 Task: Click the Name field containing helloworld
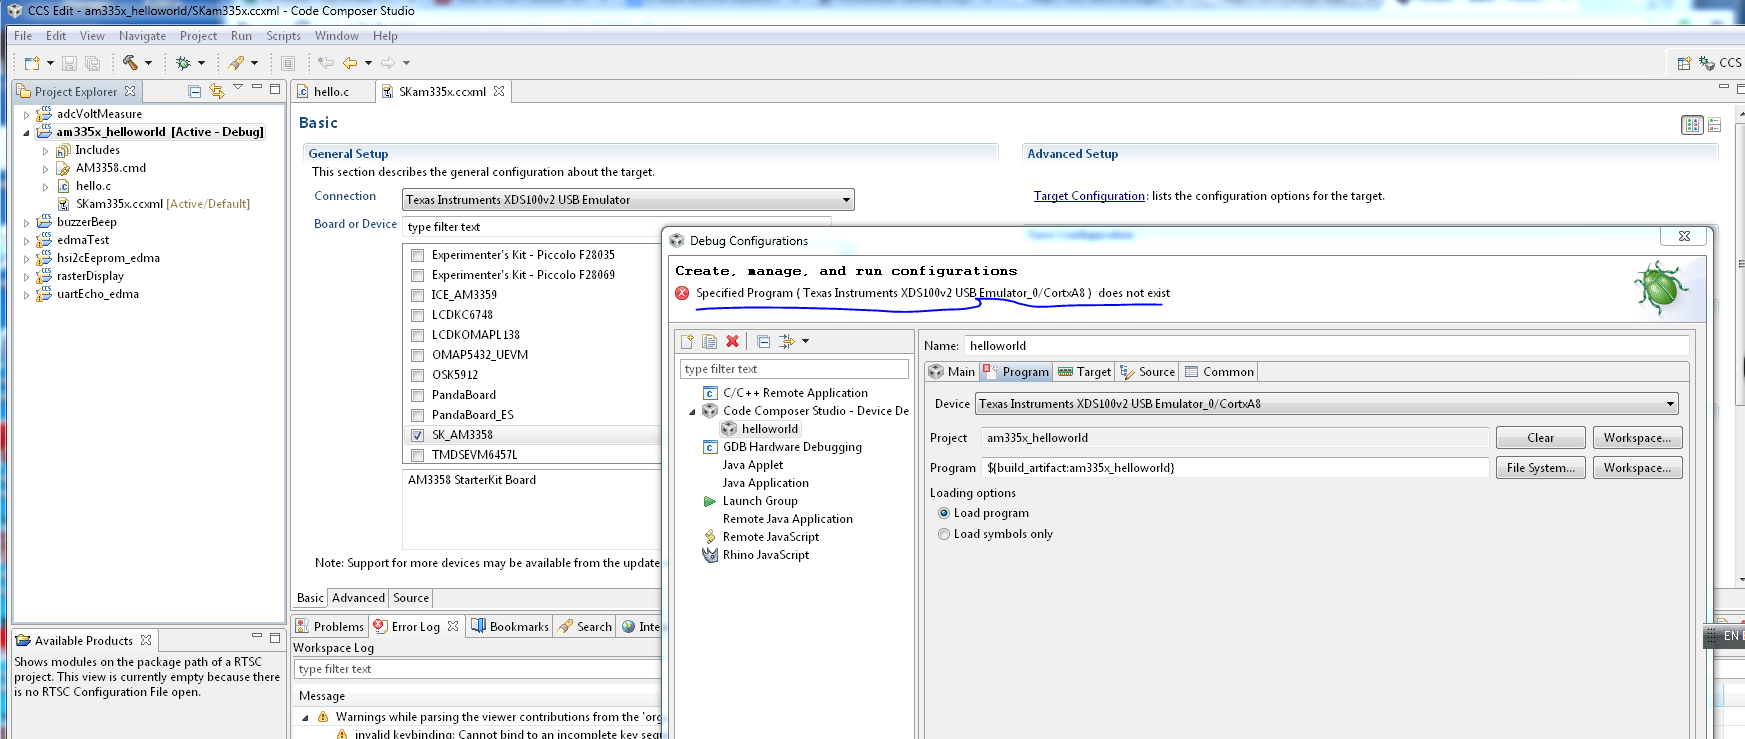(x=1326, y=346)
